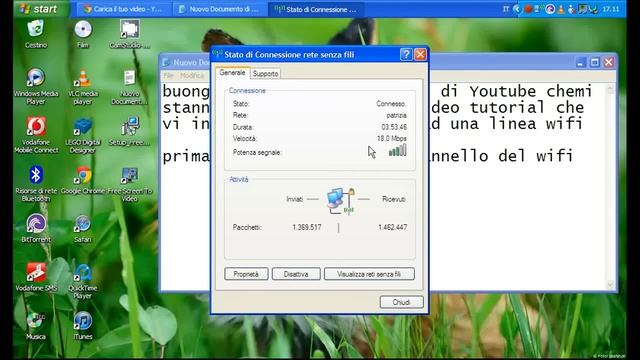Click the 'Connesso' status value

pyautogui.click(x=391, y=104)
